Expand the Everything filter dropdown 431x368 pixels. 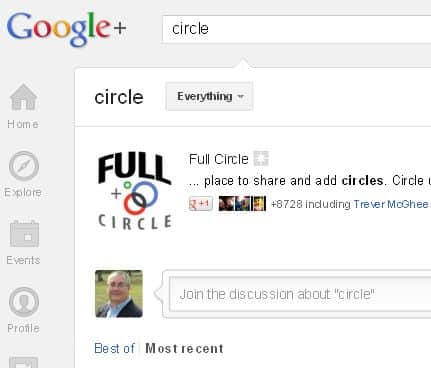point(209,96)
